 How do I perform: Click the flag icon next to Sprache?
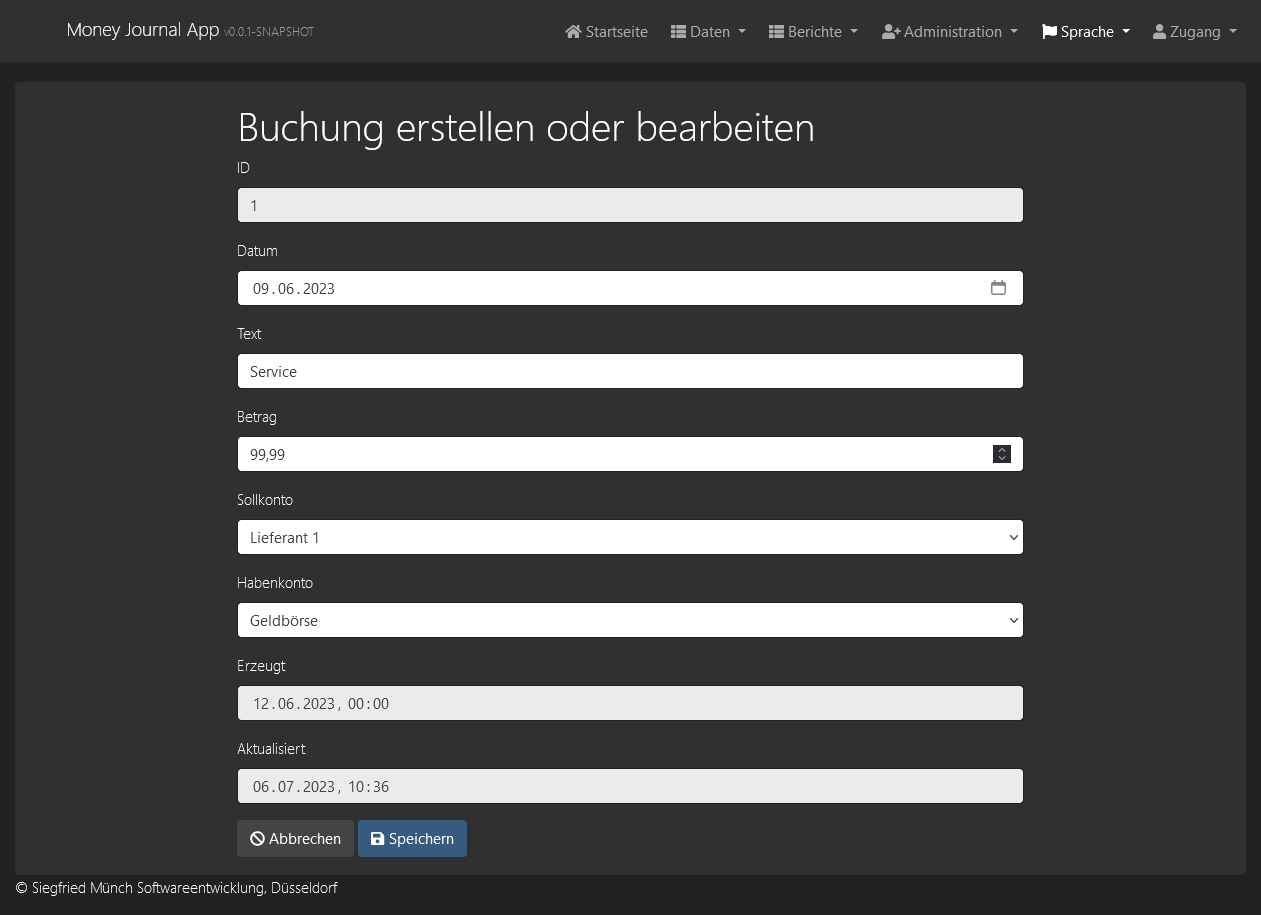(1049, 32)
